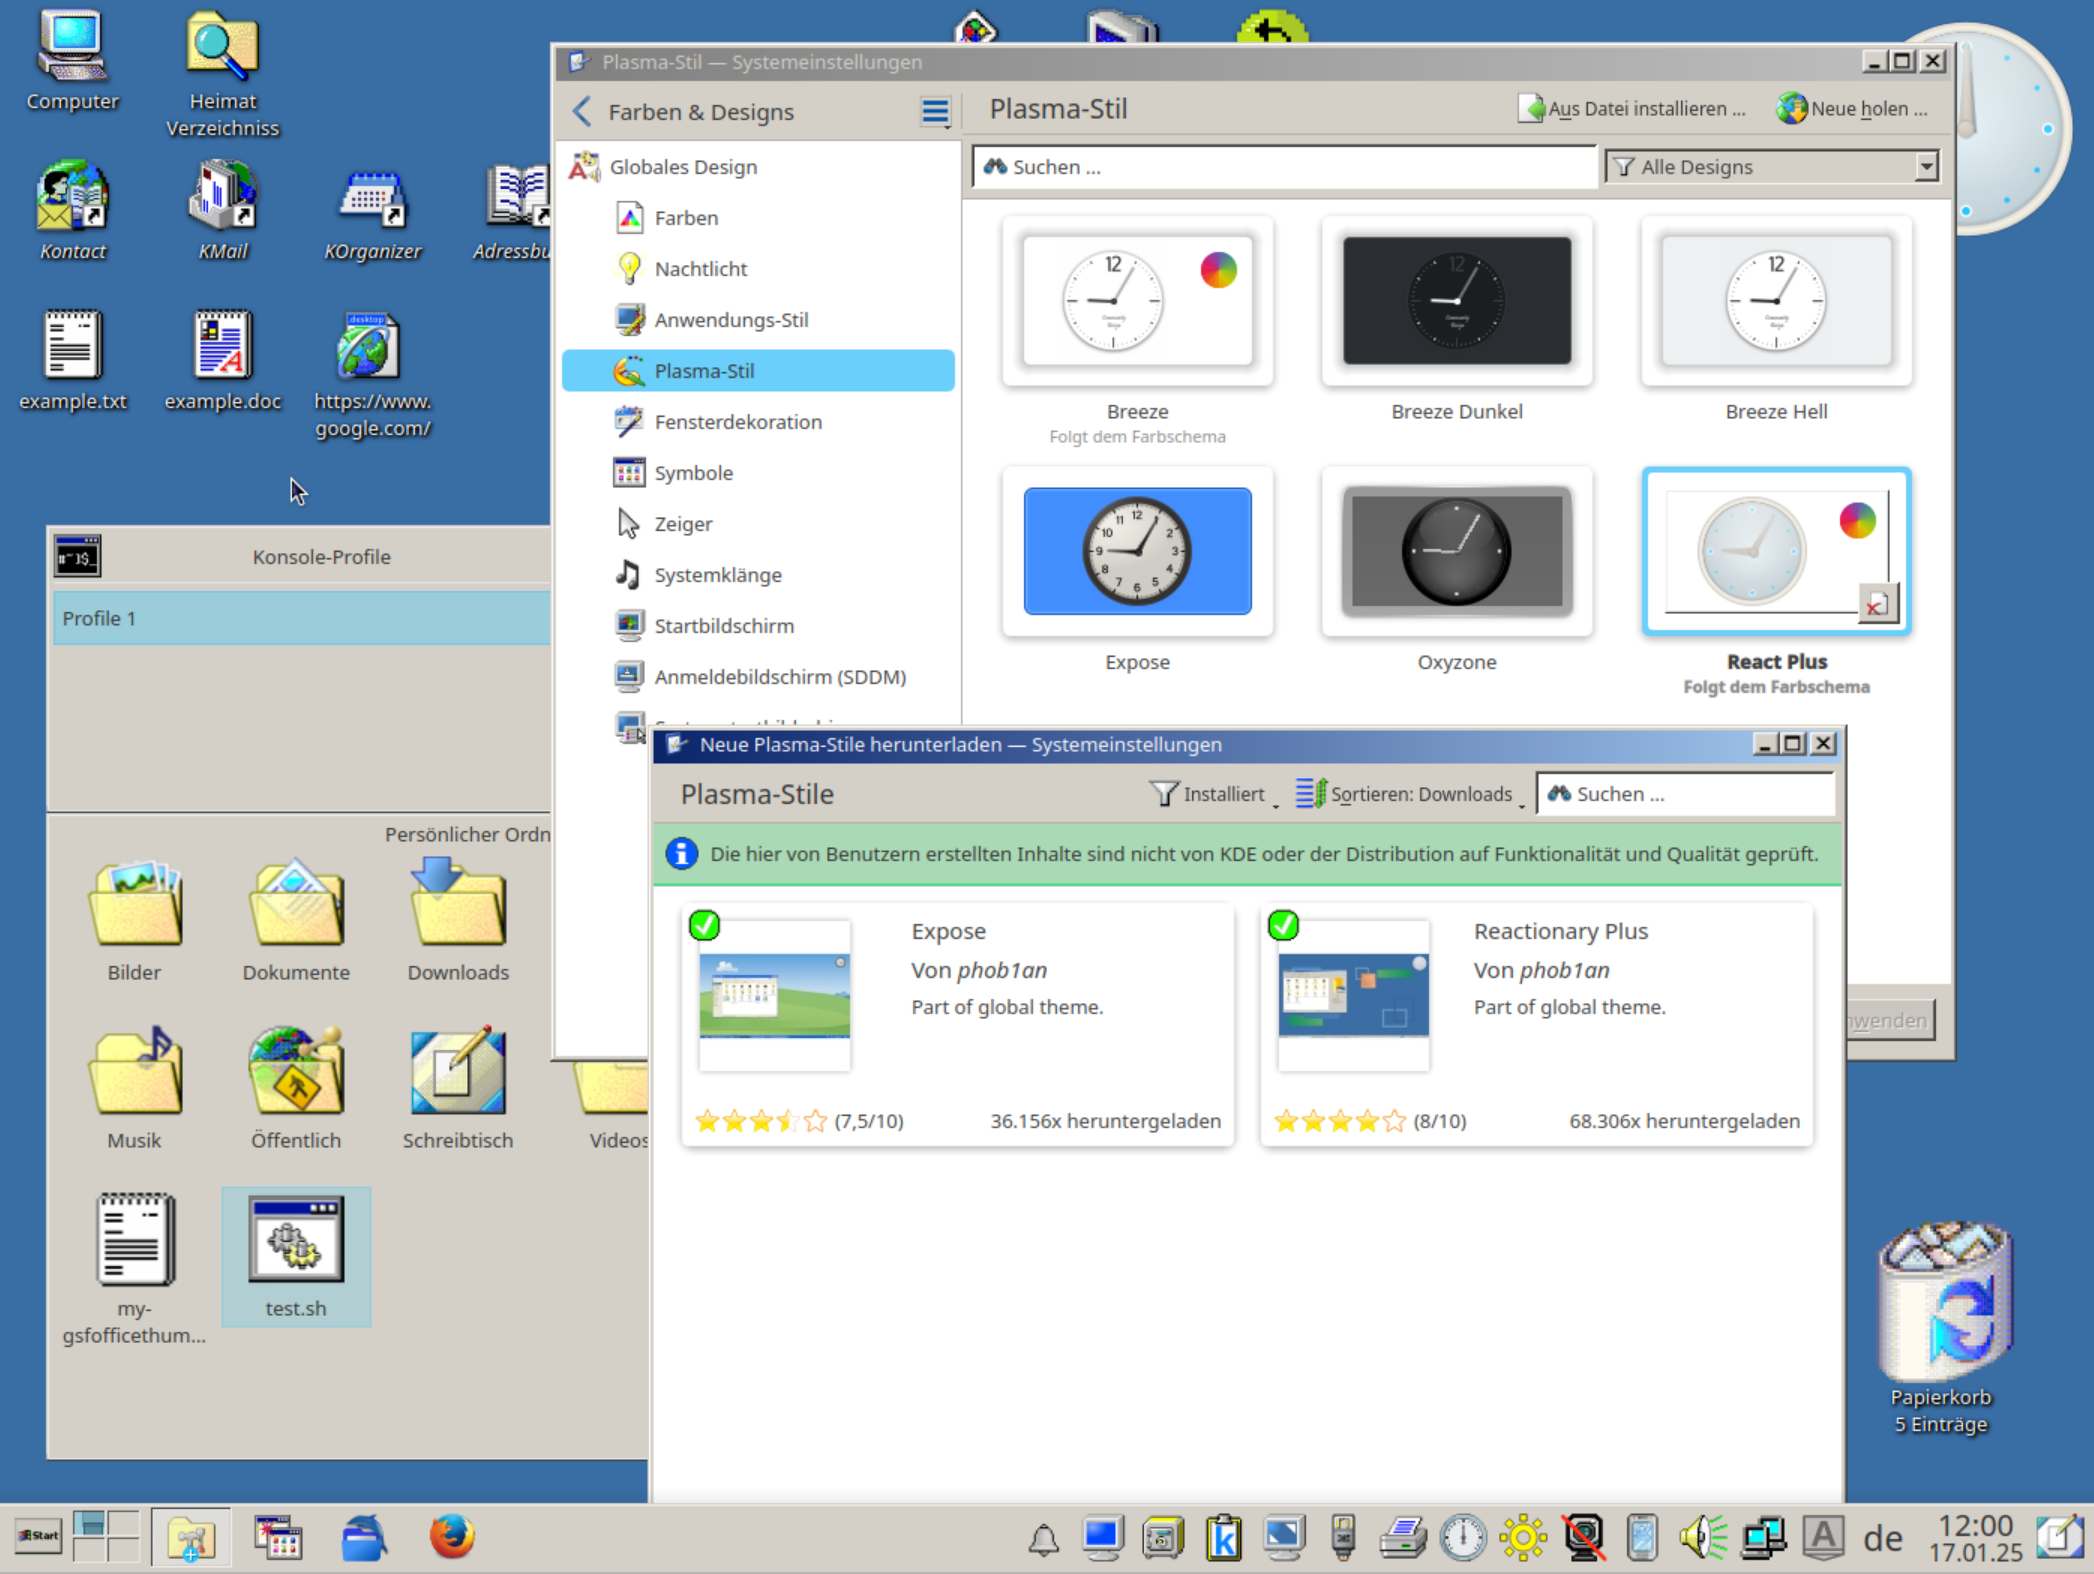Click the delete button on React Plus
This screenshot has width=2094, height=1574.
1877,604
